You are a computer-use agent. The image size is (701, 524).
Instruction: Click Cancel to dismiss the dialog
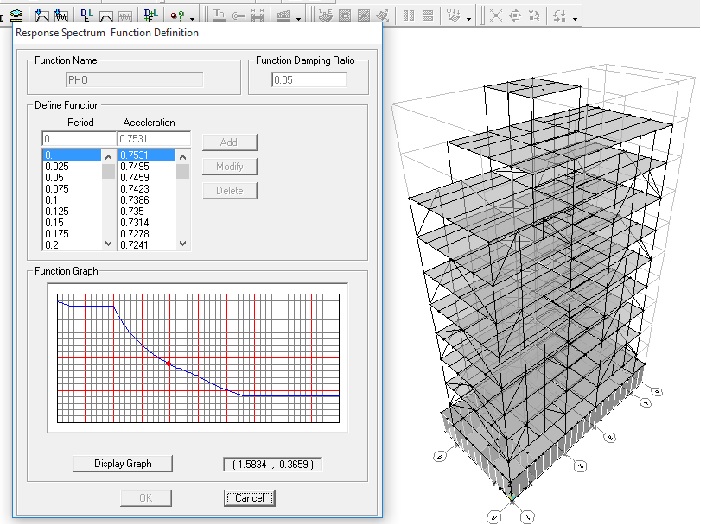click(249, 497)
